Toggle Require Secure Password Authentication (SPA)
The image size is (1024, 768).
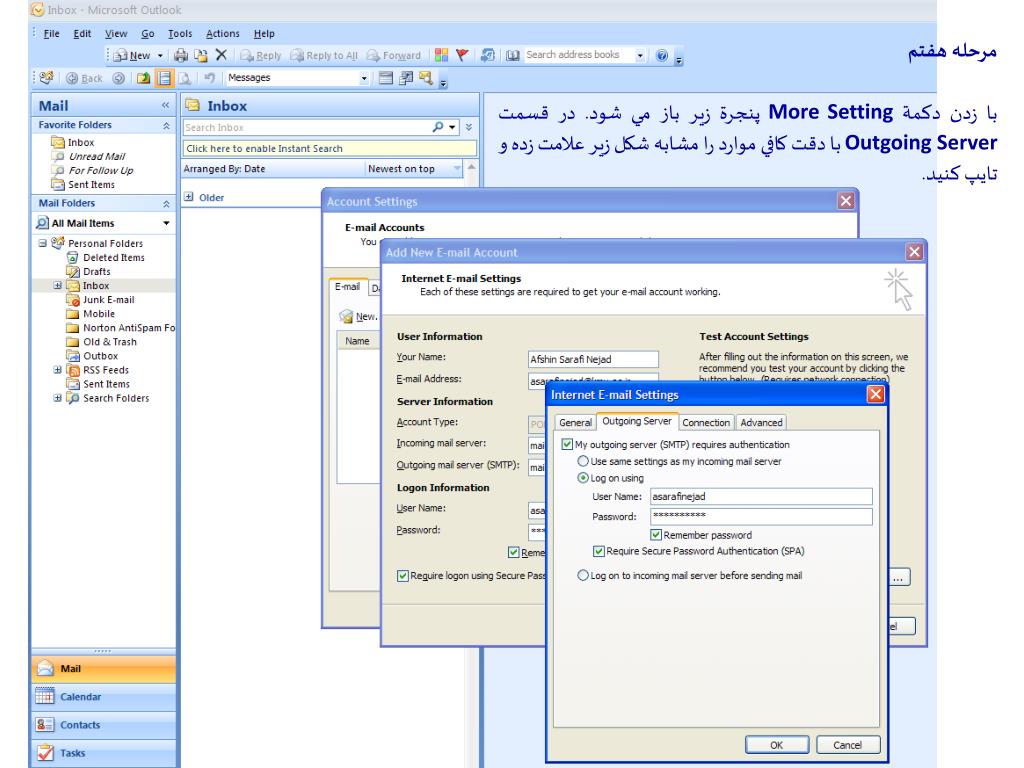[598, 551]
